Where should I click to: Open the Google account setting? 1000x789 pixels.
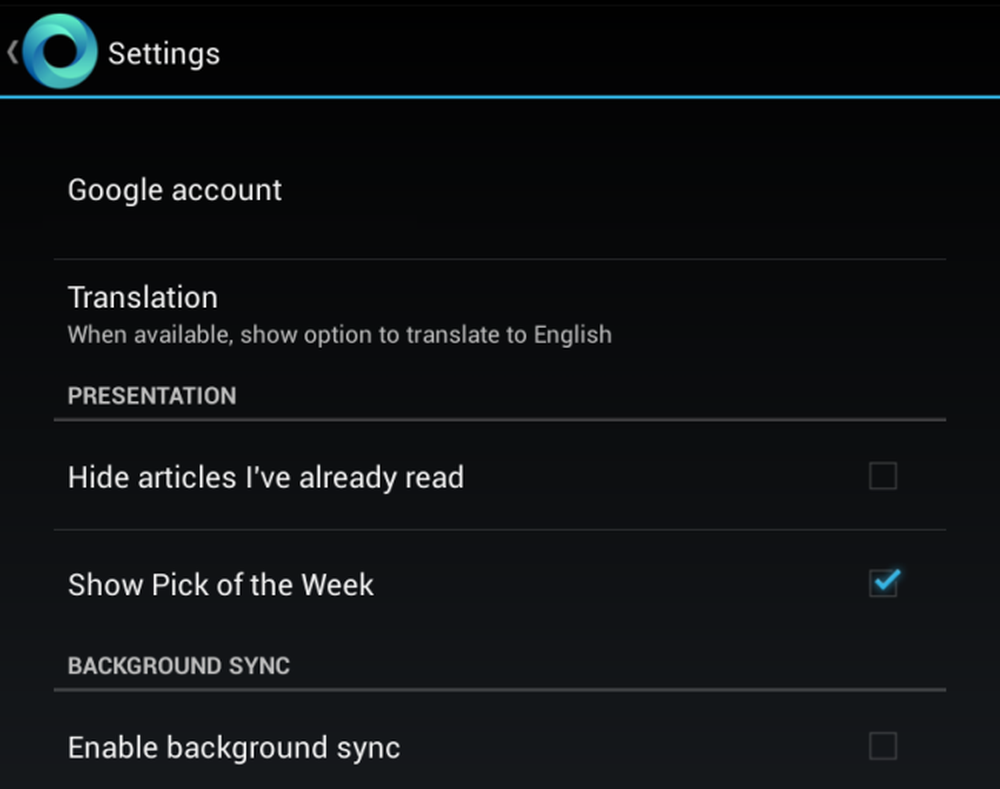(500, 190)
